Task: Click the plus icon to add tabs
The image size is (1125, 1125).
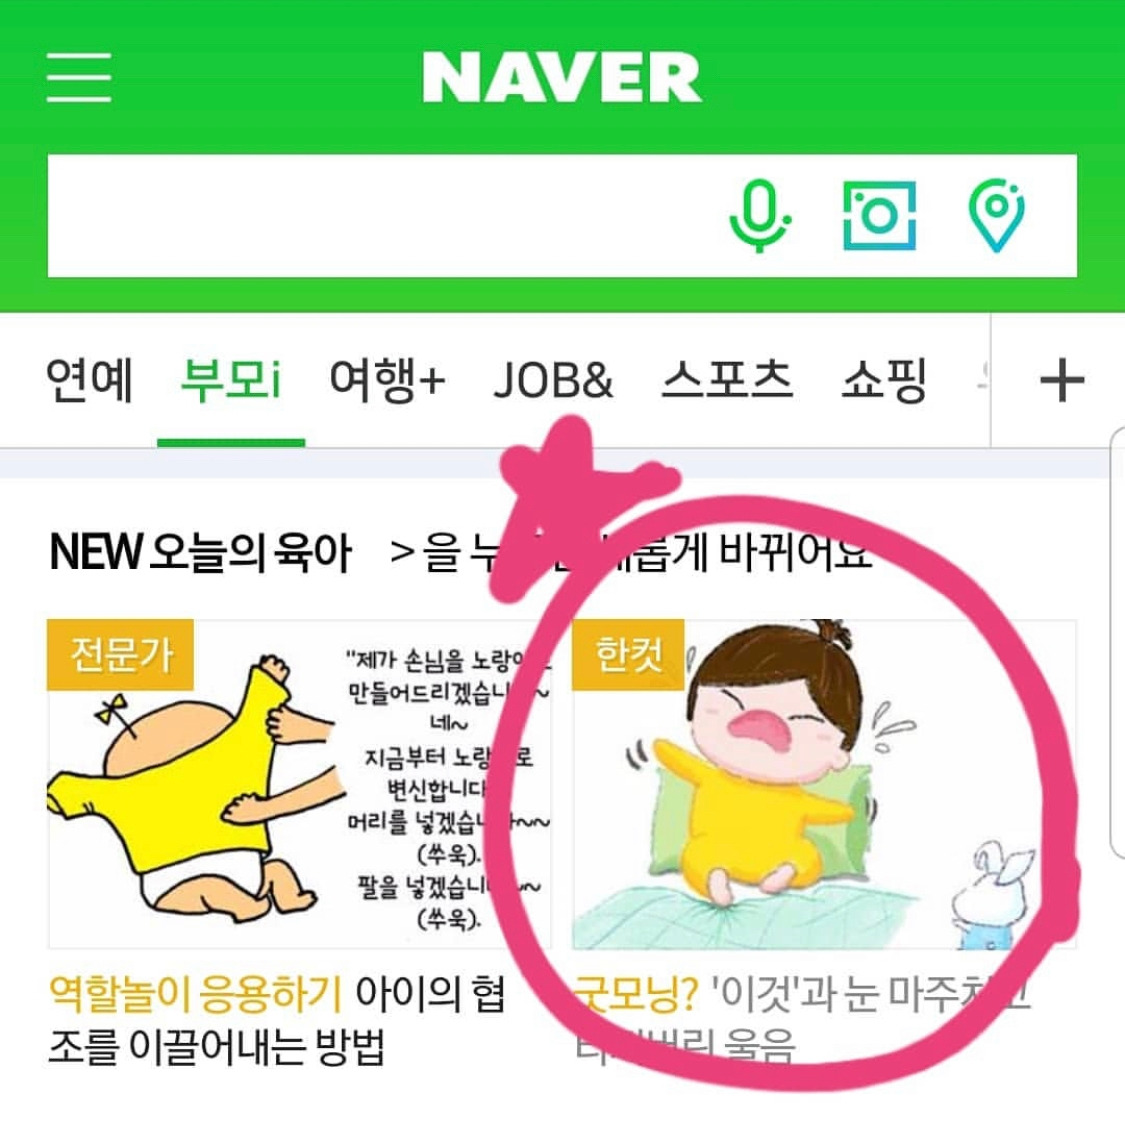Action: pos(1061,380)
